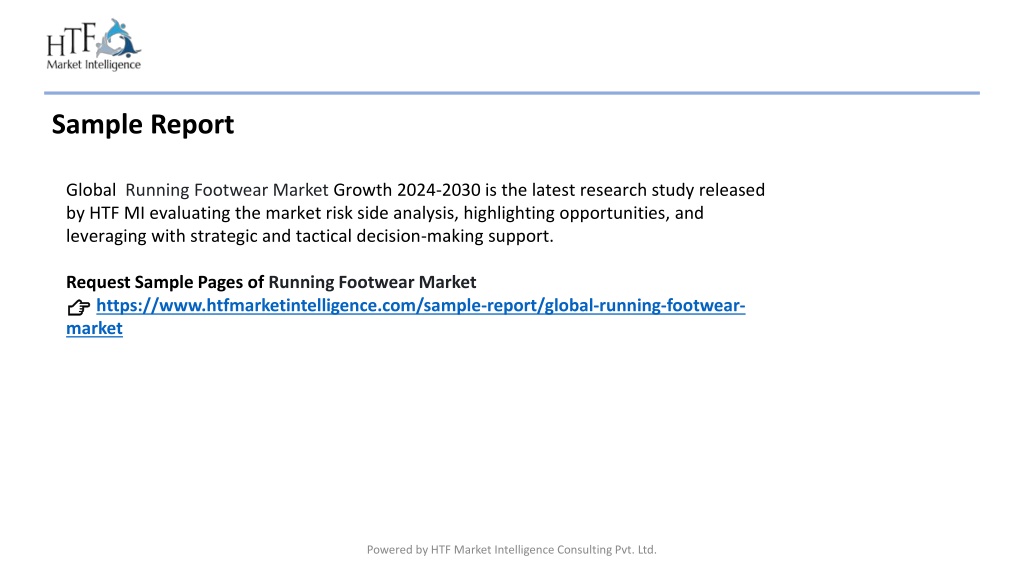Click the gray "Running Footwear Market" text in the paragraph

coord(227,190)
